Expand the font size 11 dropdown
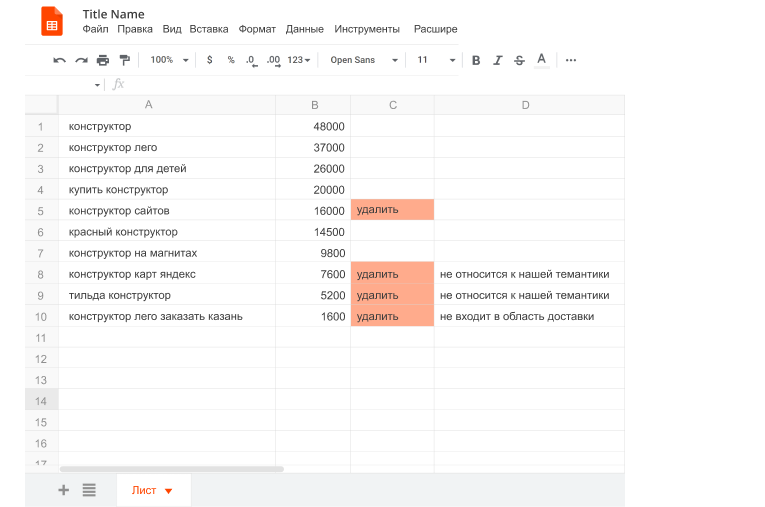Screen dimensions: 765x507 [x=436, y=60]
